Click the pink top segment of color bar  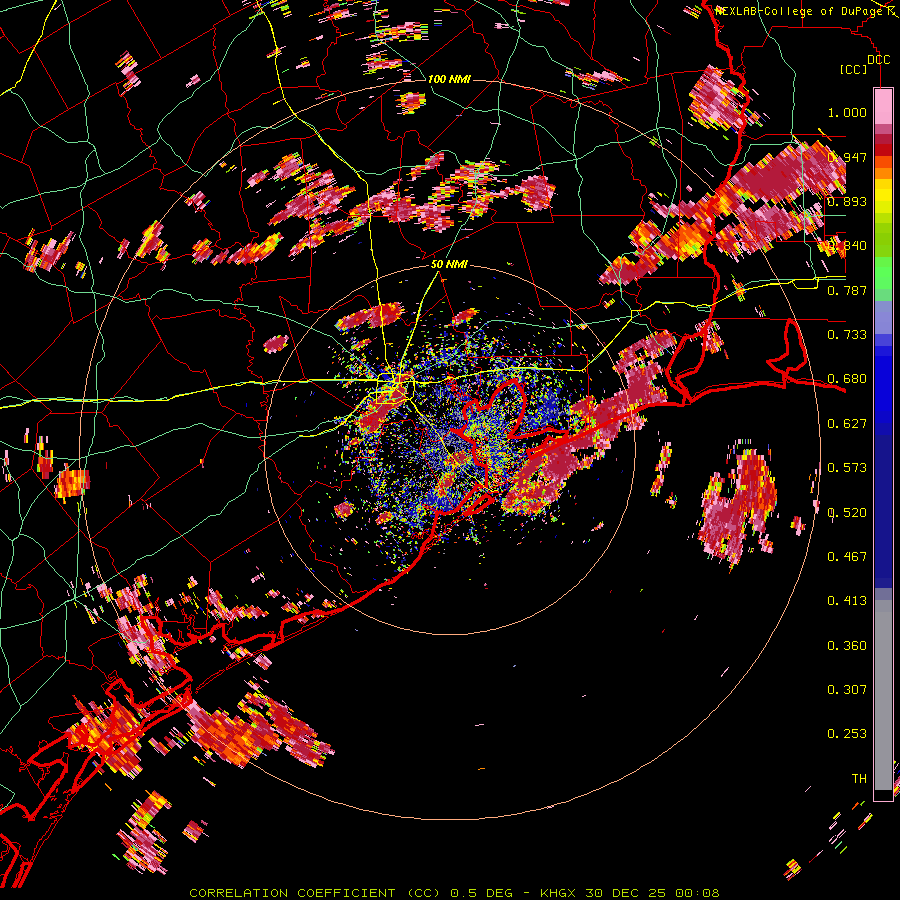point(883,106)
